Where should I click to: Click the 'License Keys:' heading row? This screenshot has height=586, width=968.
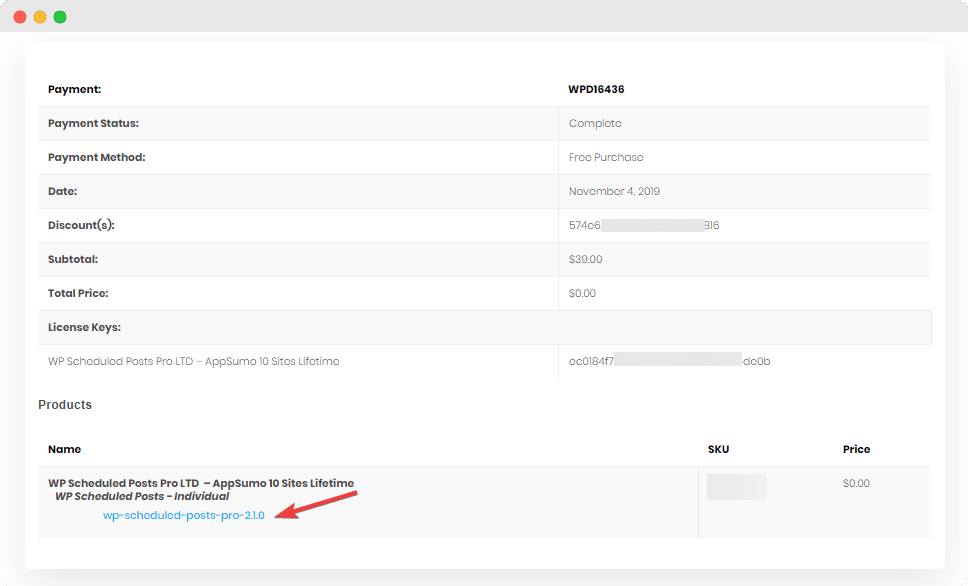point(485,327)
